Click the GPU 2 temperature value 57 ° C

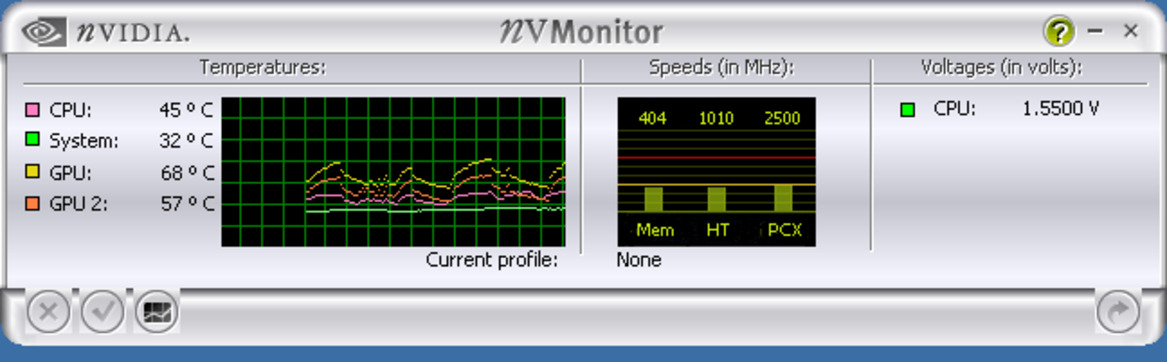point(187,203)
